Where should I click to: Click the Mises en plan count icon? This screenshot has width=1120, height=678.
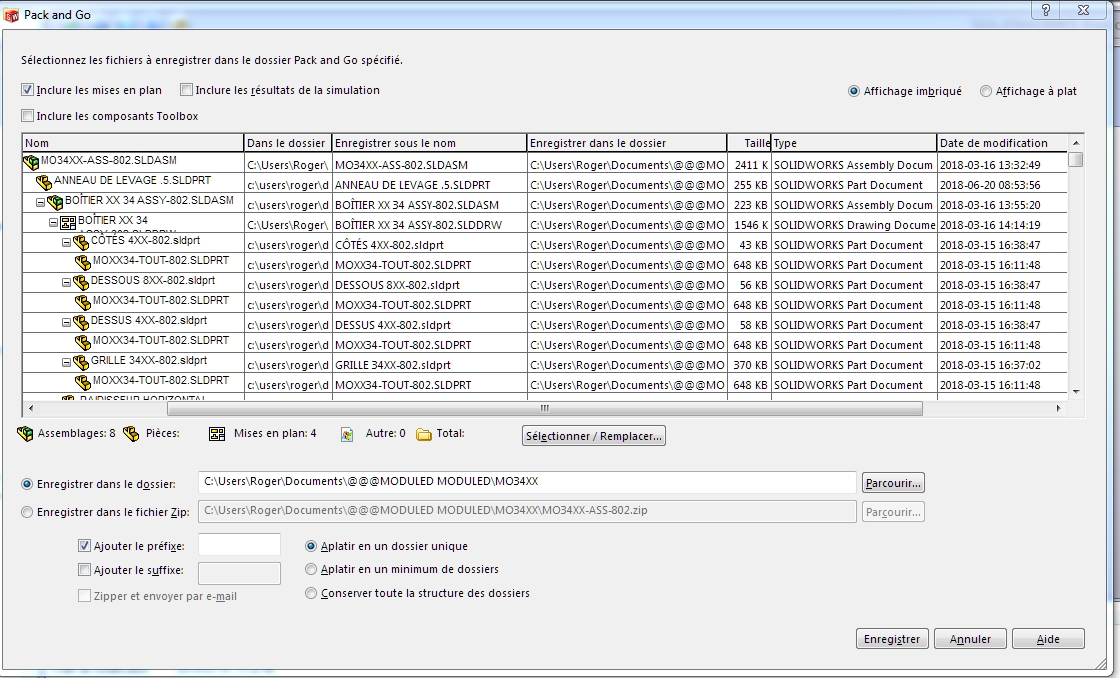tap(217, 434)
